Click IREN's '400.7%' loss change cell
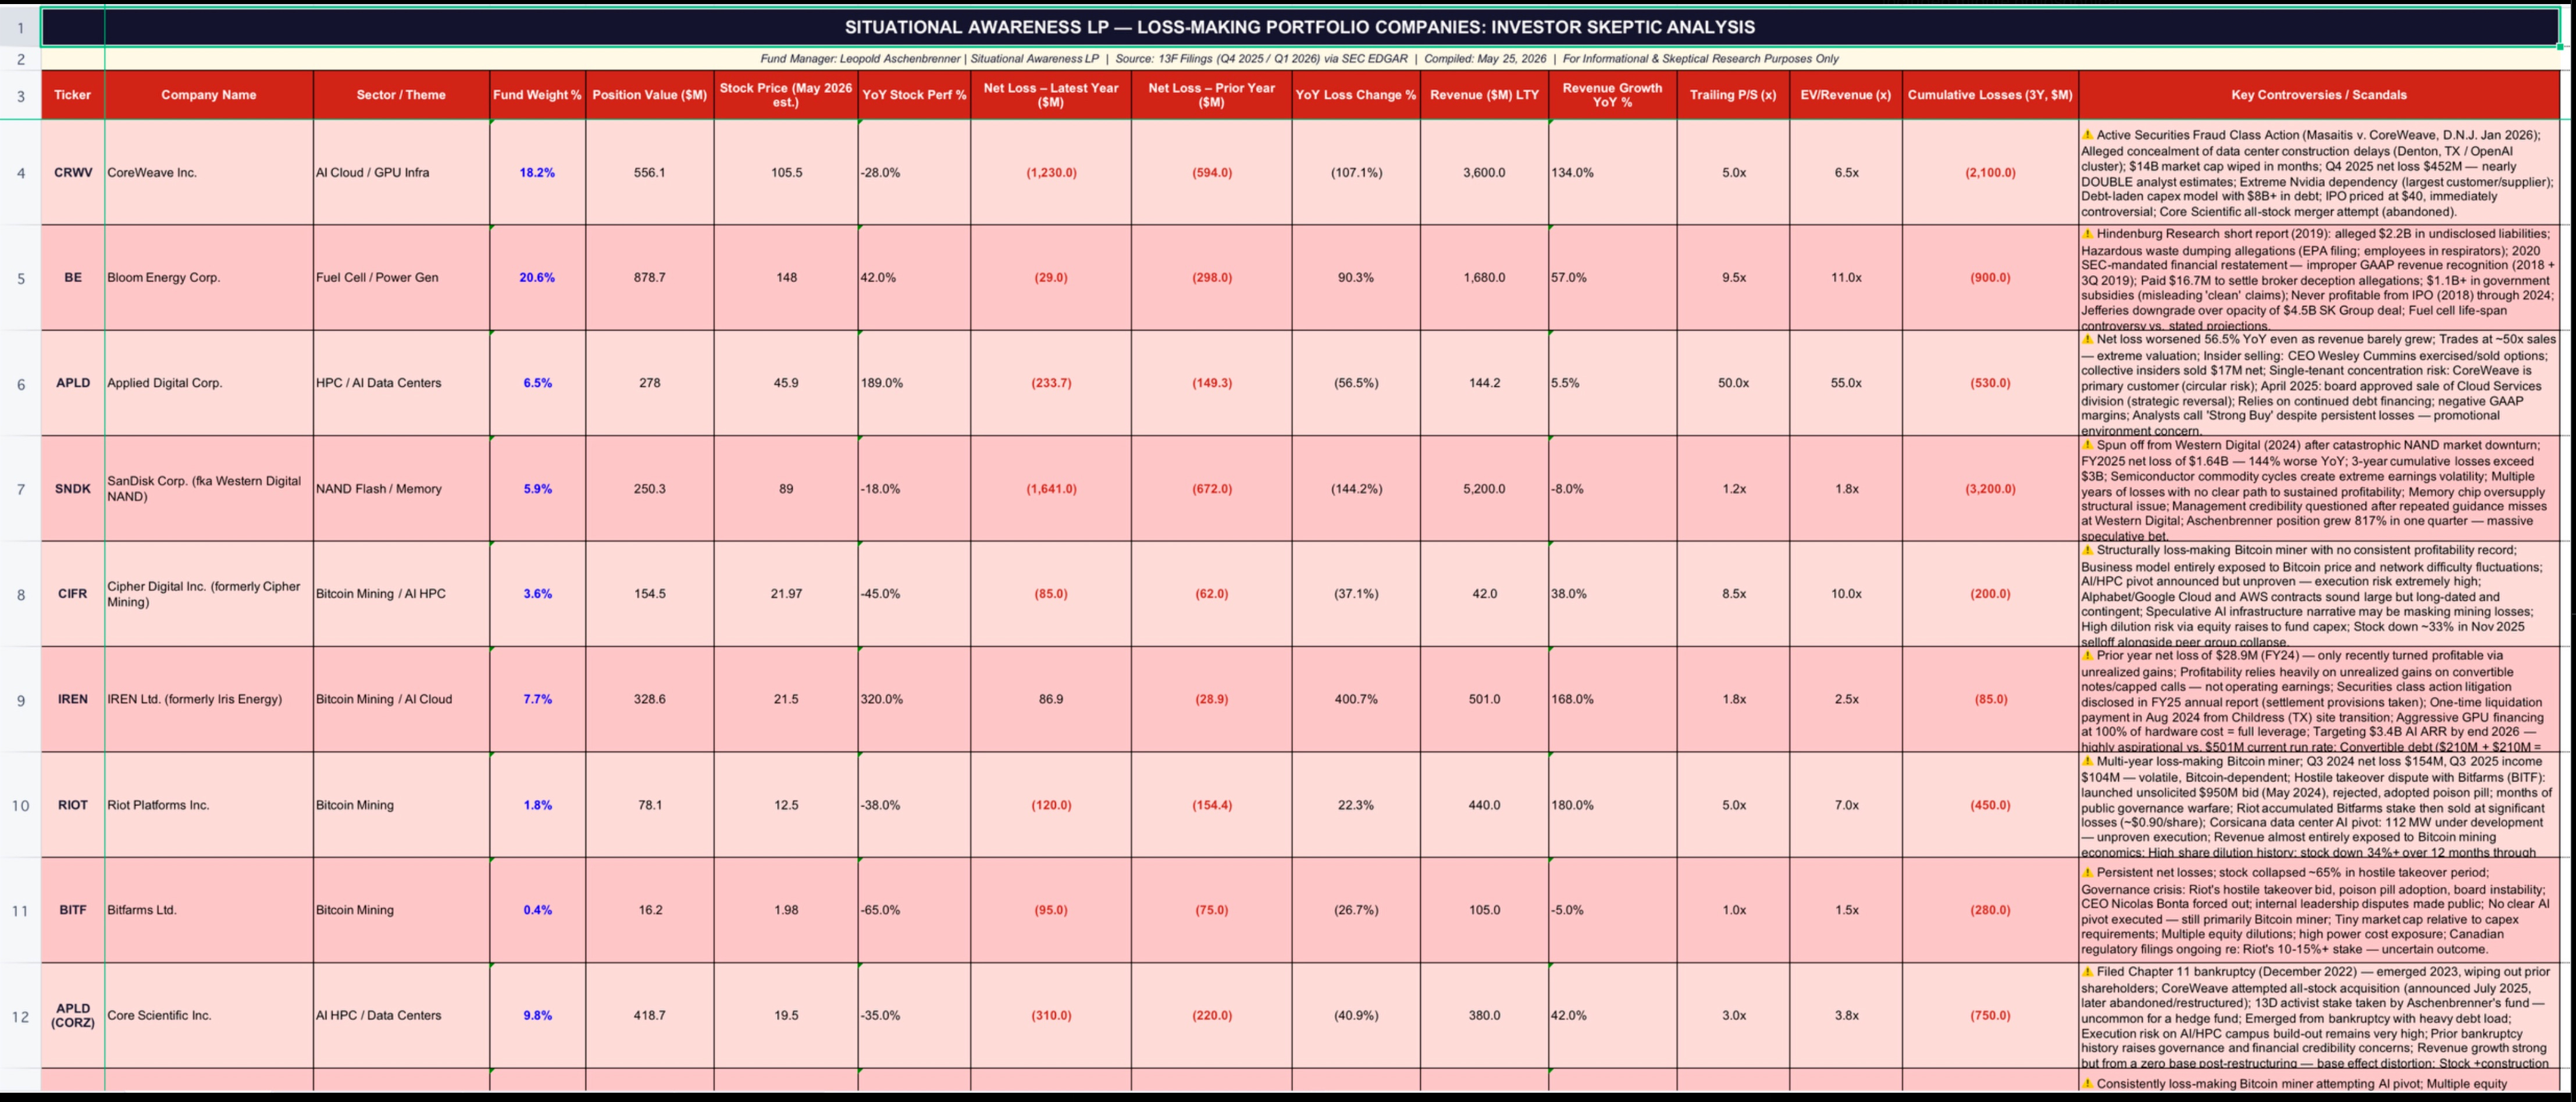Image resolution: width=2576 pixels, height=1102 pixels. click(x=1356, y=699)
